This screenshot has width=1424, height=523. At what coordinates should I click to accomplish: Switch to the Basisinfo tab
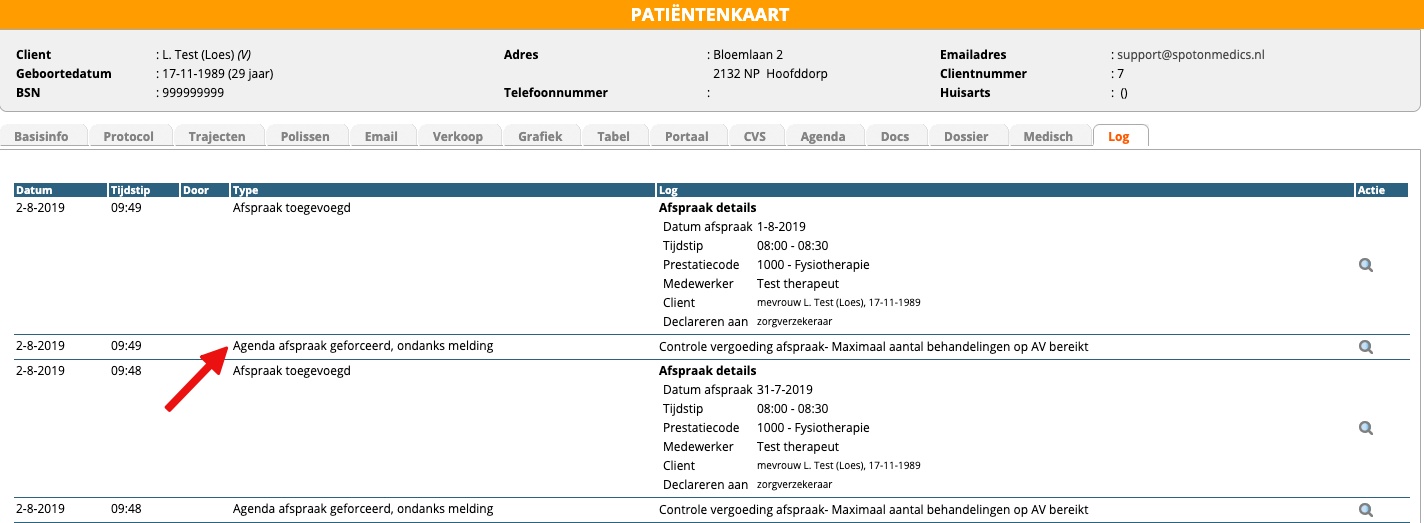pos(41,137)
